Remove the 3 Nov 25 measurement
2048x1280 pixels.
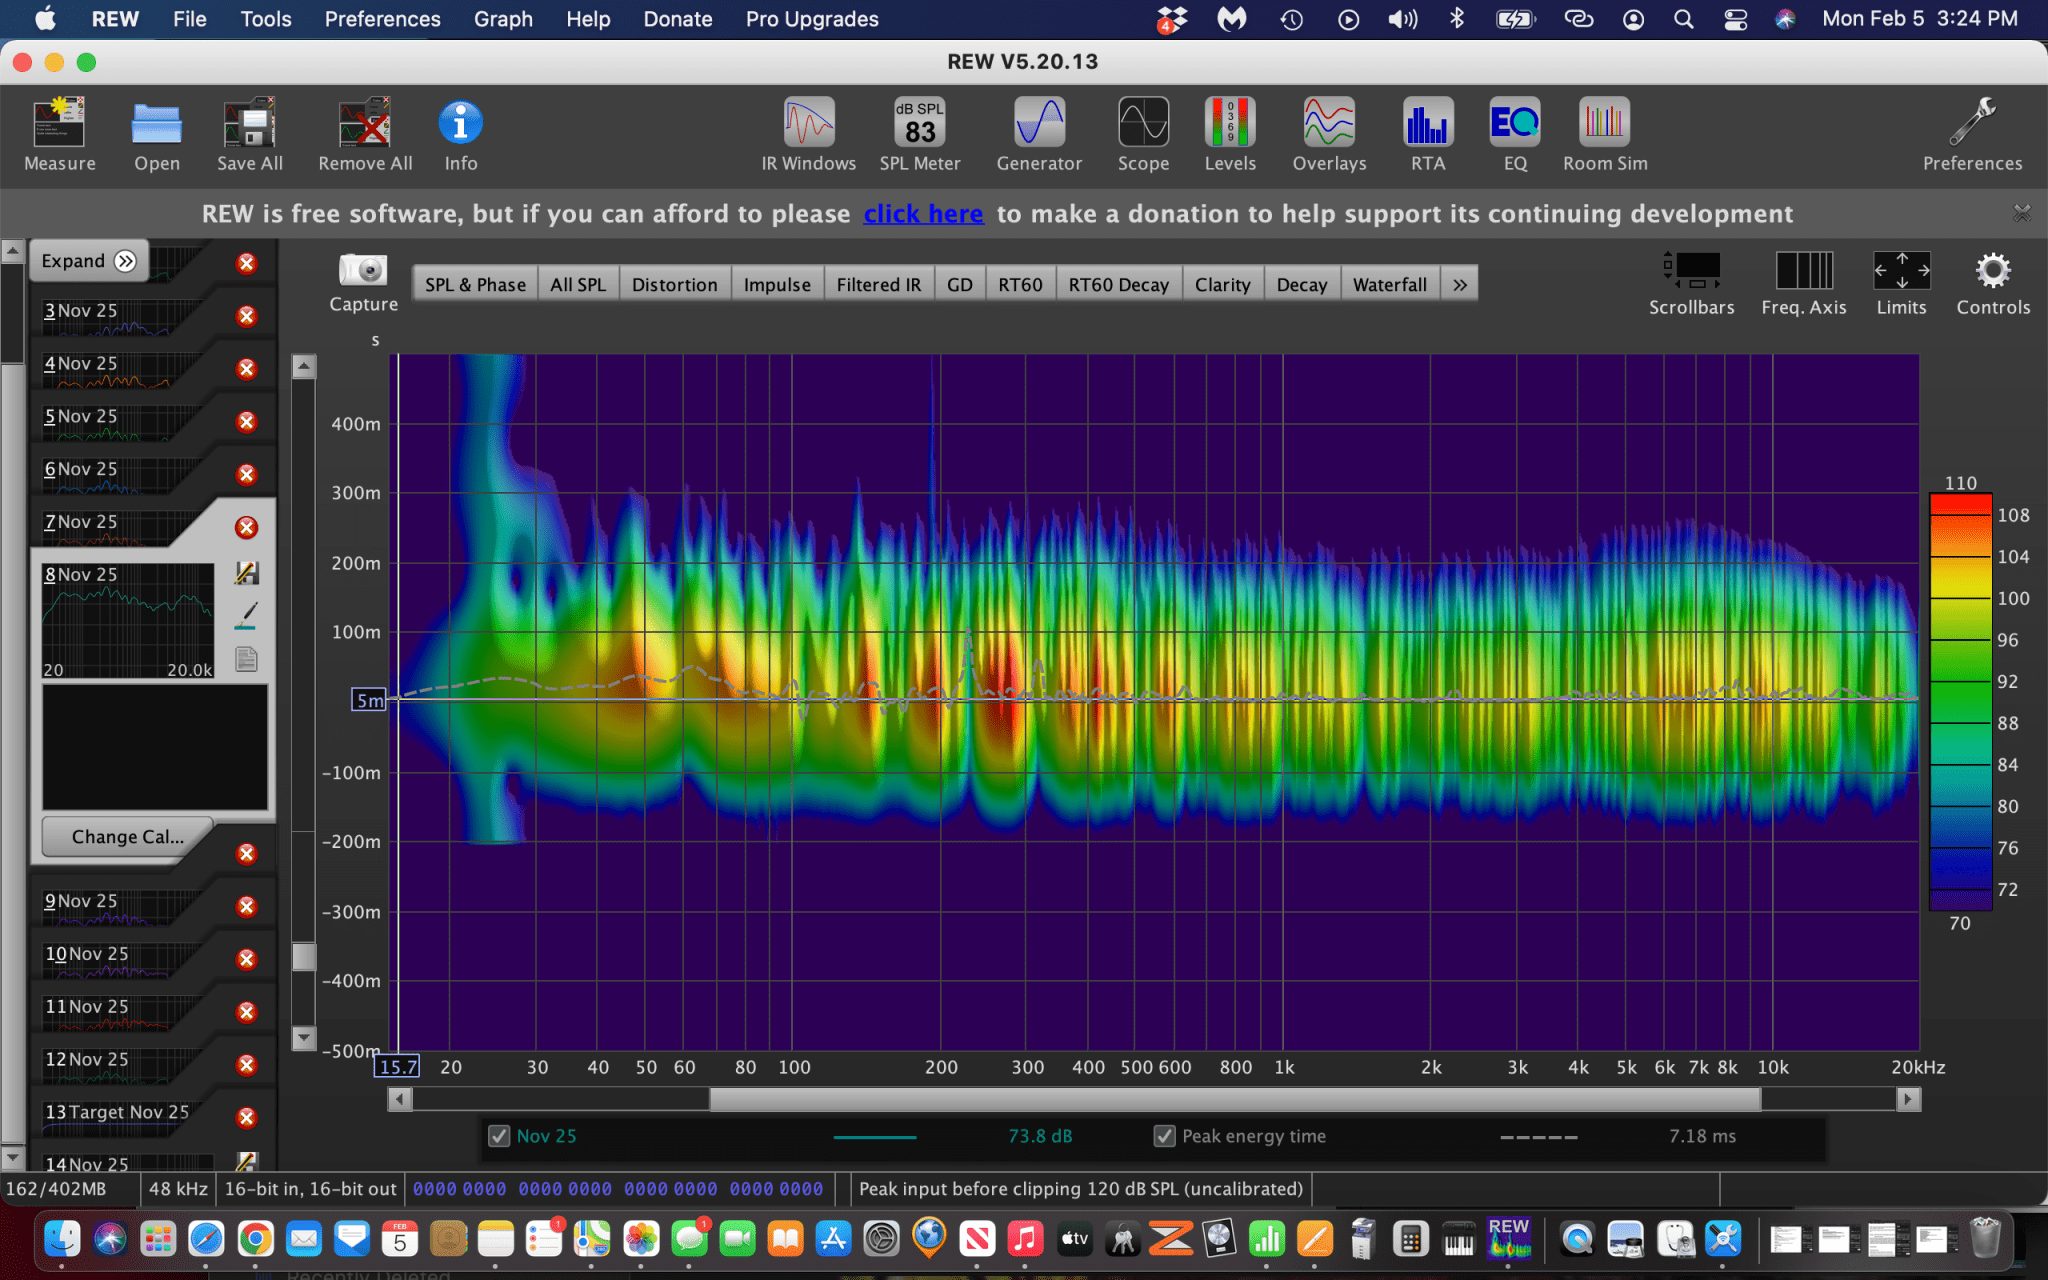(x=246, y=316)
